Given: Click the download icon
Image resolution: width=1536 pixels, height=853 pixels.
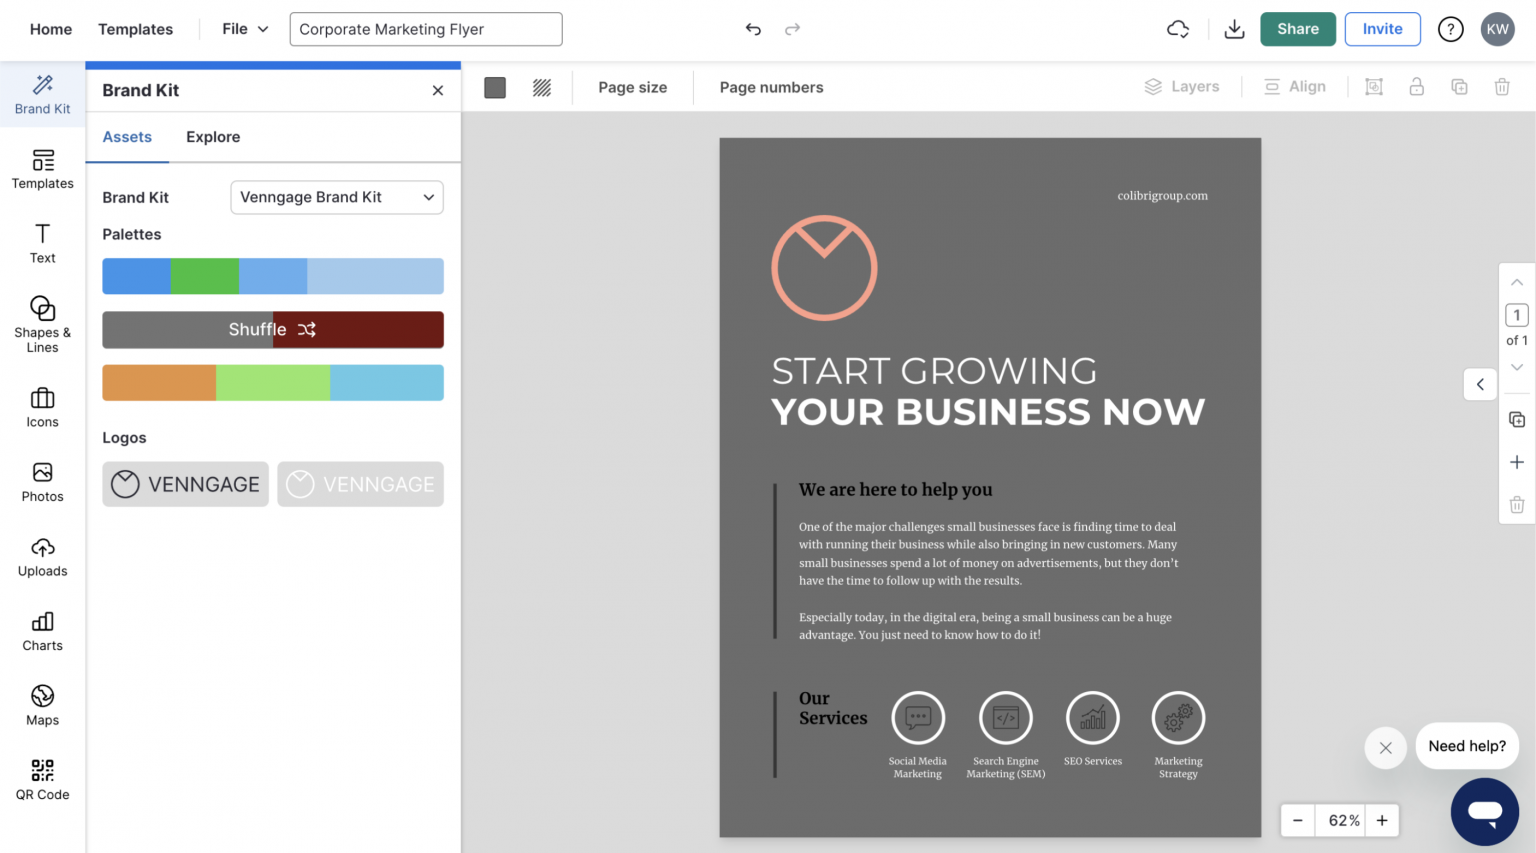Looking at the screenshot, I should 1234,29.
